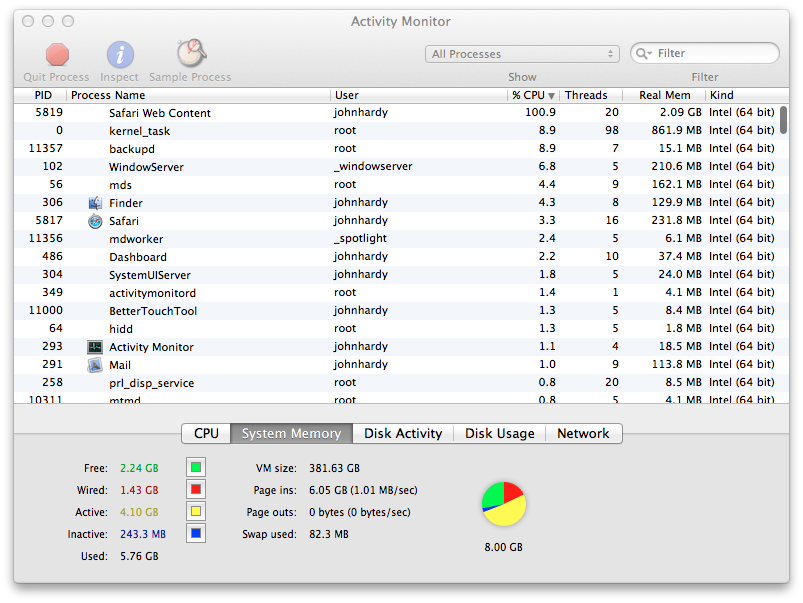Click the Inactive 243.3 MB value

(143, 534)
